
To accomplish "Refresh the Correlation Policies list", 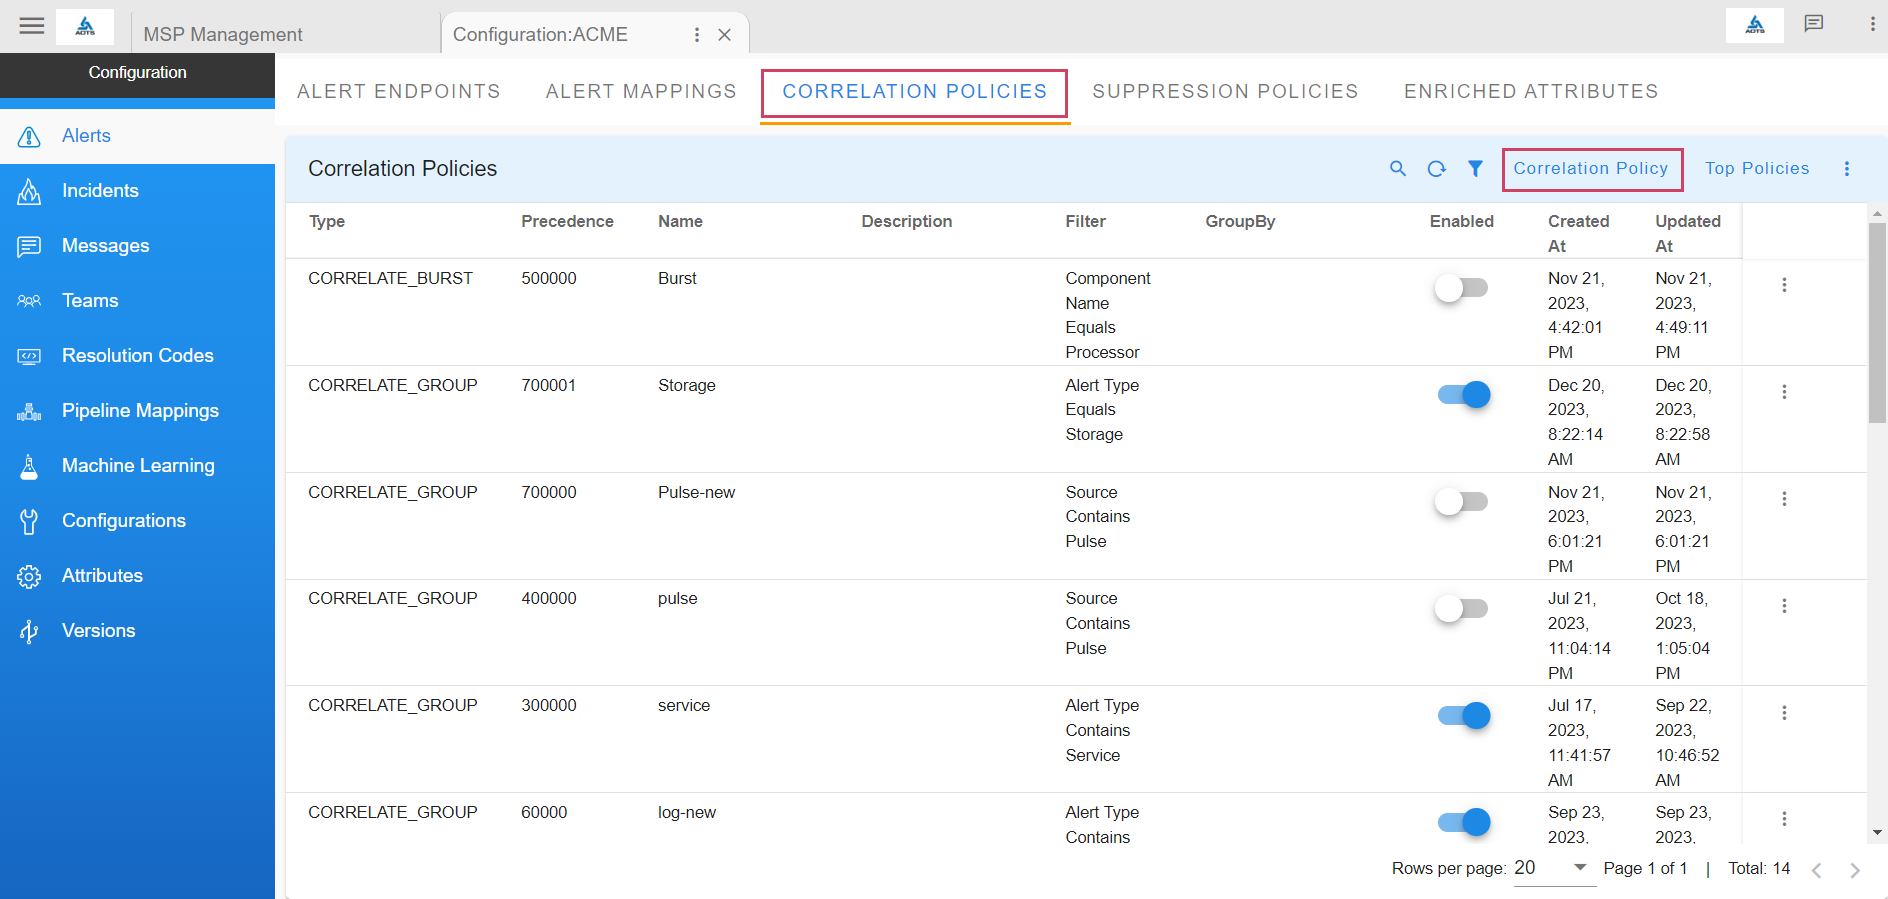I will 1436,169.
